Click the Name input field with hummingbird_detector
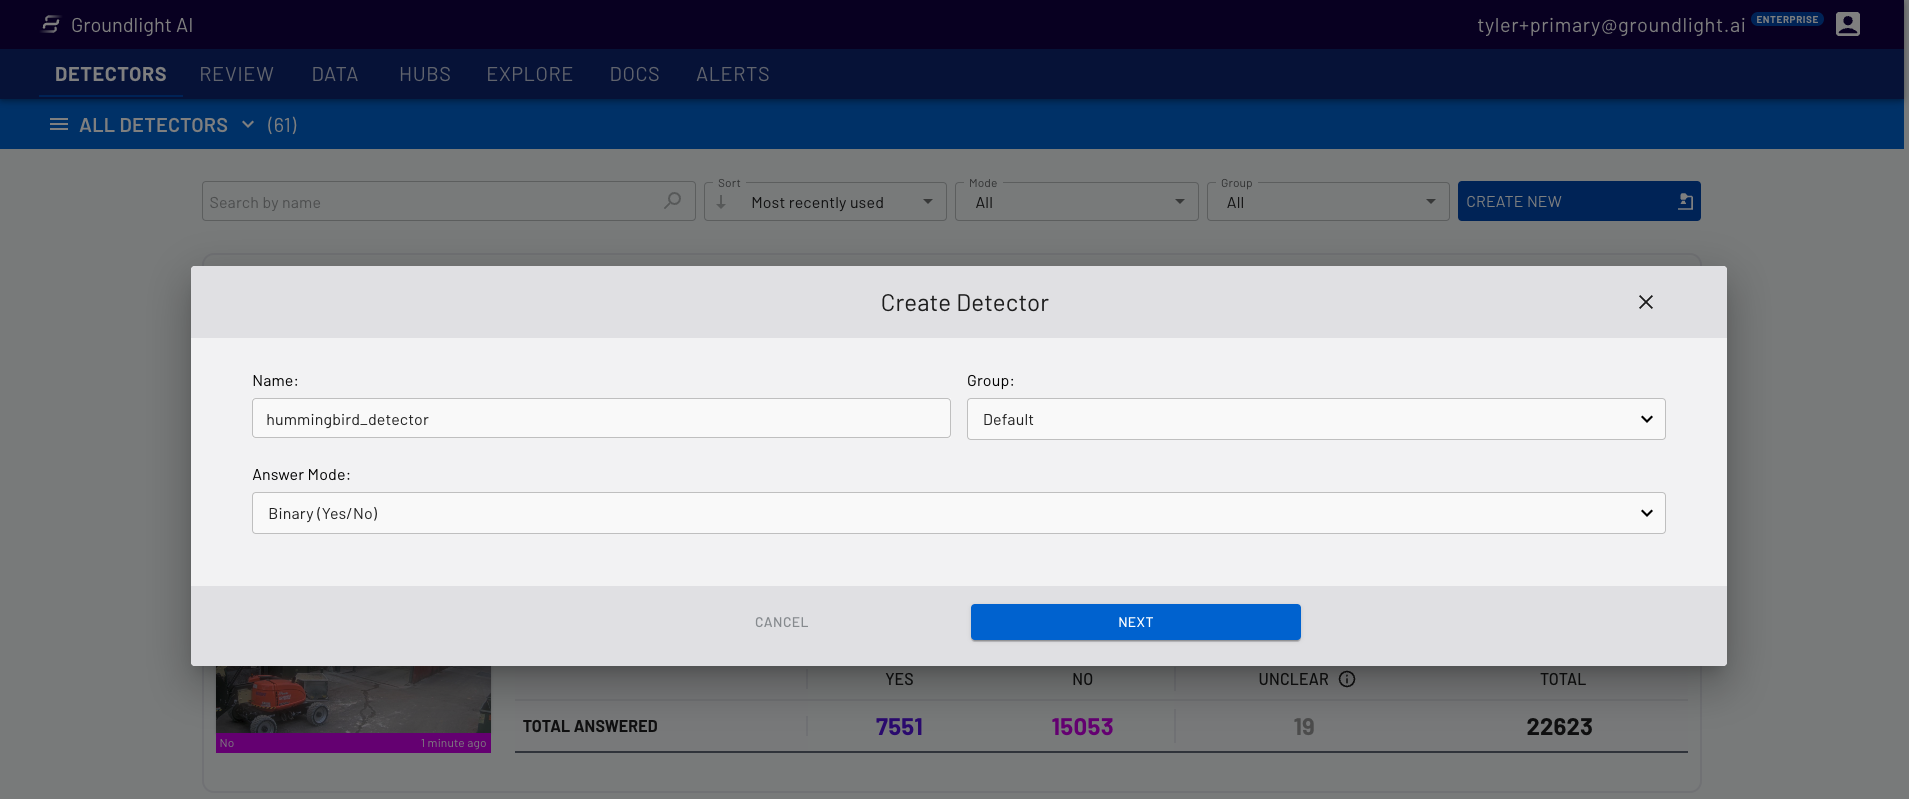This screenshot has height=799, width=1909. pos(601,418)
